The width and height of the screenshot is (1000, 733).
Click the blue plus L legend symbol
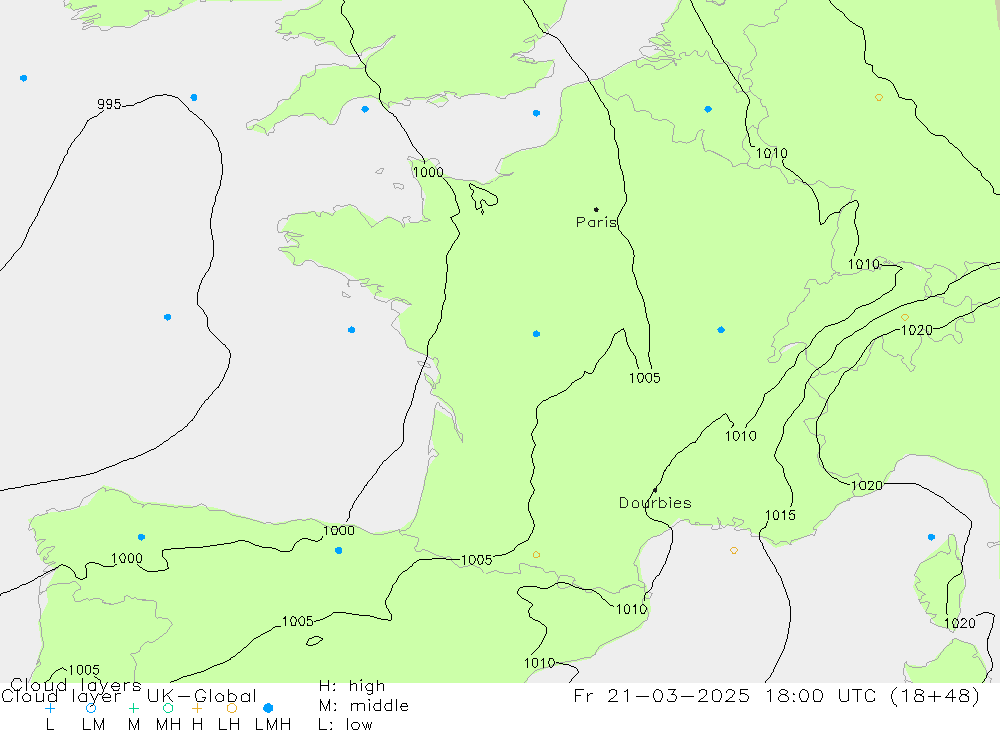(50, 708)
